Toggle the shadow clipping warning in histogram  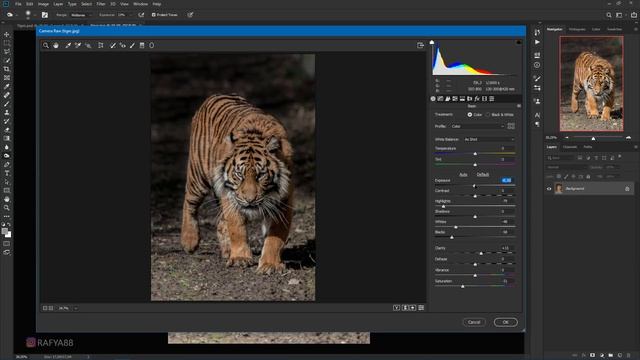click(432, 42)
